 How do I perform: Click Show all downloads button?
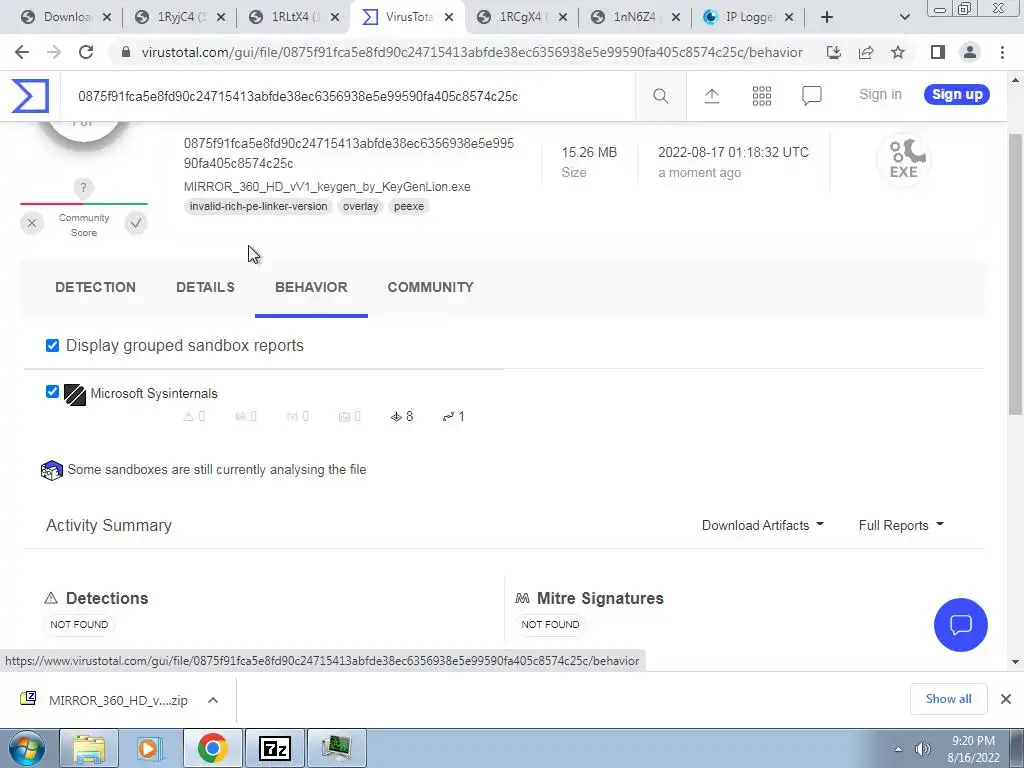click(948, 699)
